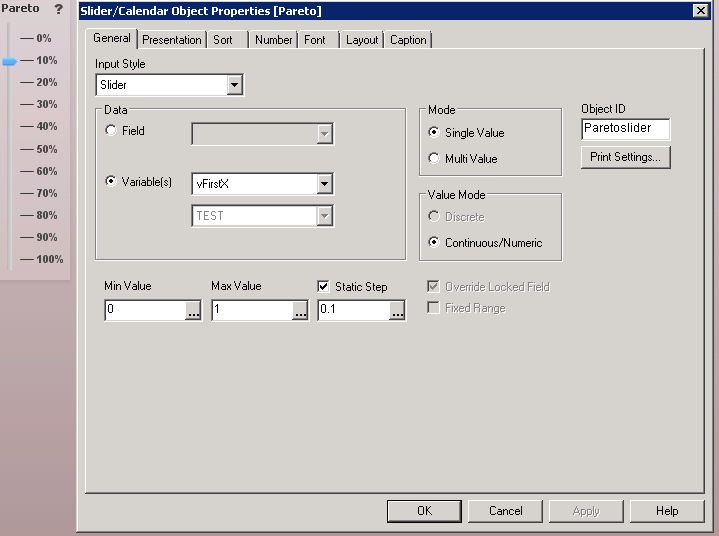Open the Number tab
This screenshot has height=536, width=719.
tap(273, 40)
